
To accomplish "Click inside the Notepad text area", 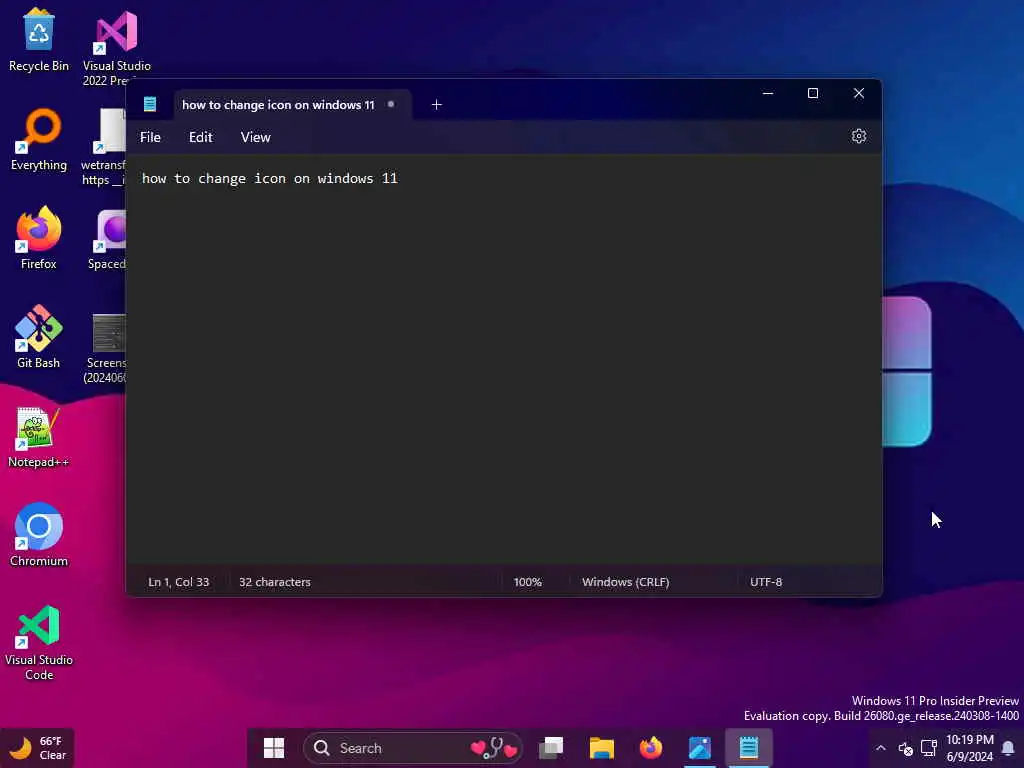I will click(x=503, y=359).
